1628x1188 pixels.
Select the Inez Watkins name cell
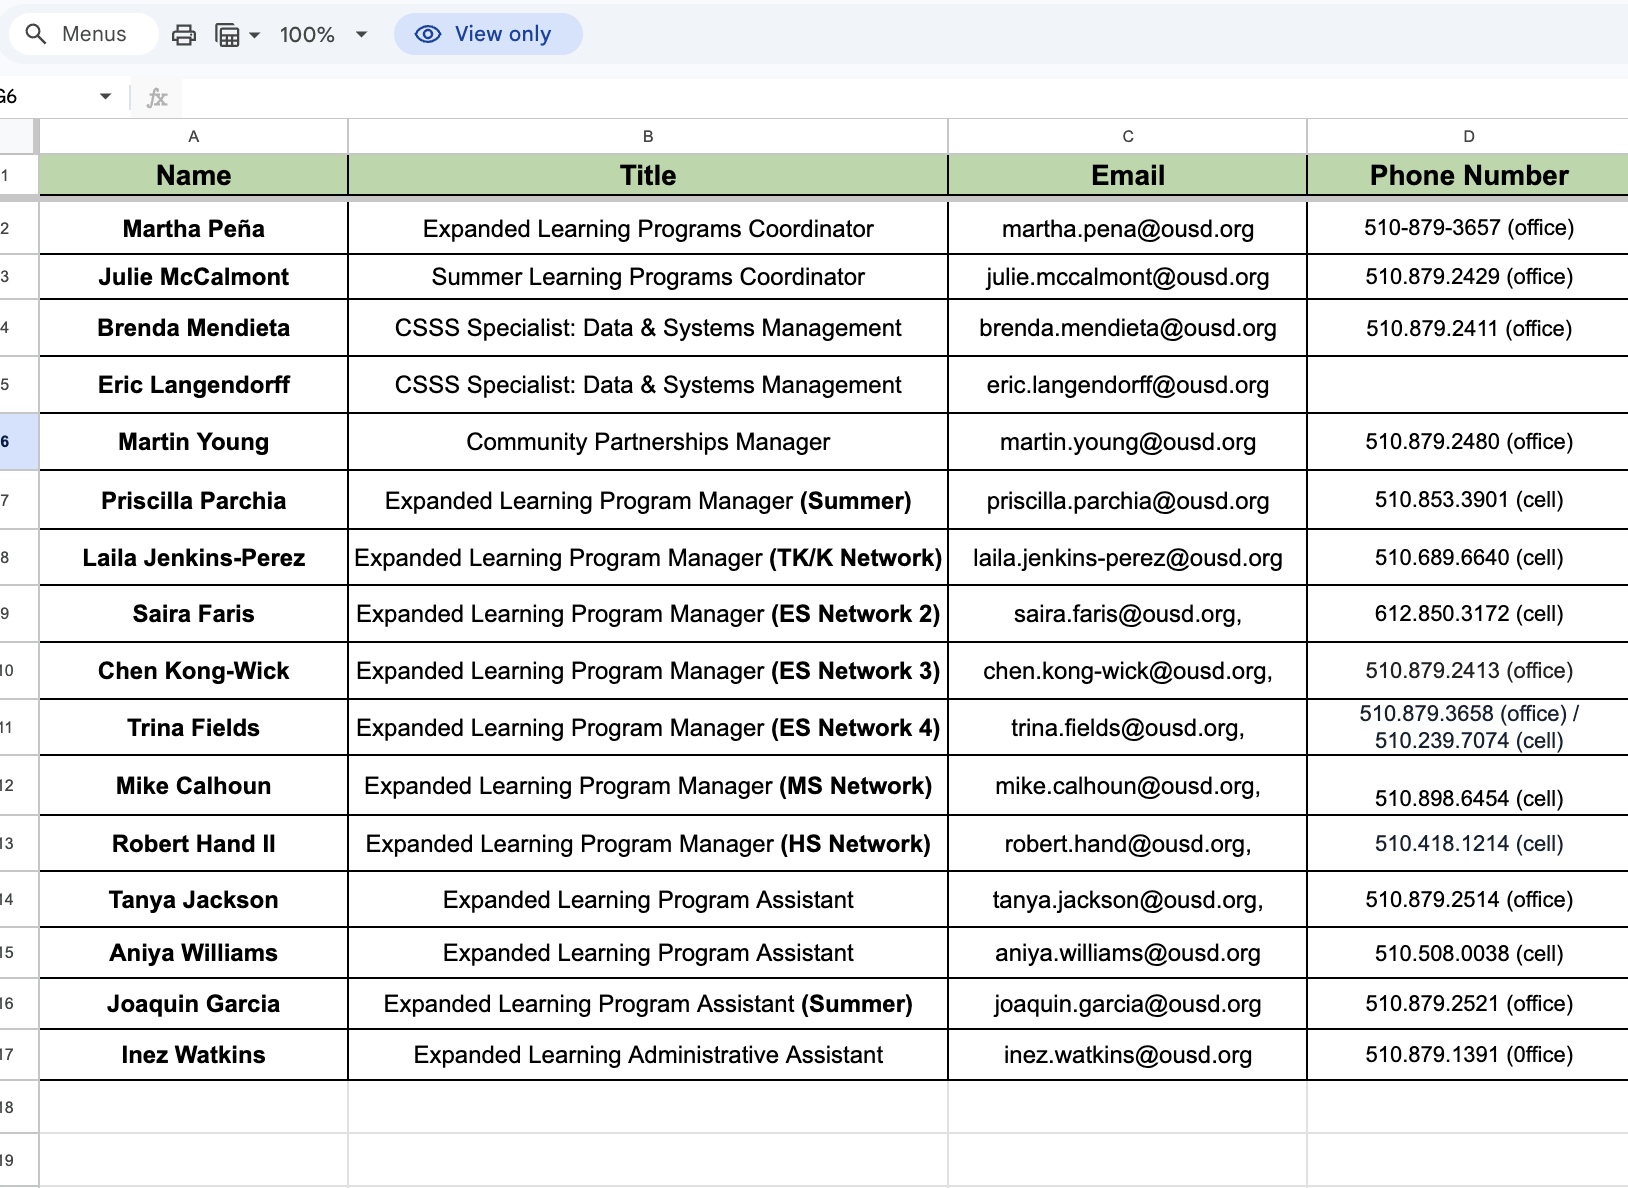(x=194, y=1055)
